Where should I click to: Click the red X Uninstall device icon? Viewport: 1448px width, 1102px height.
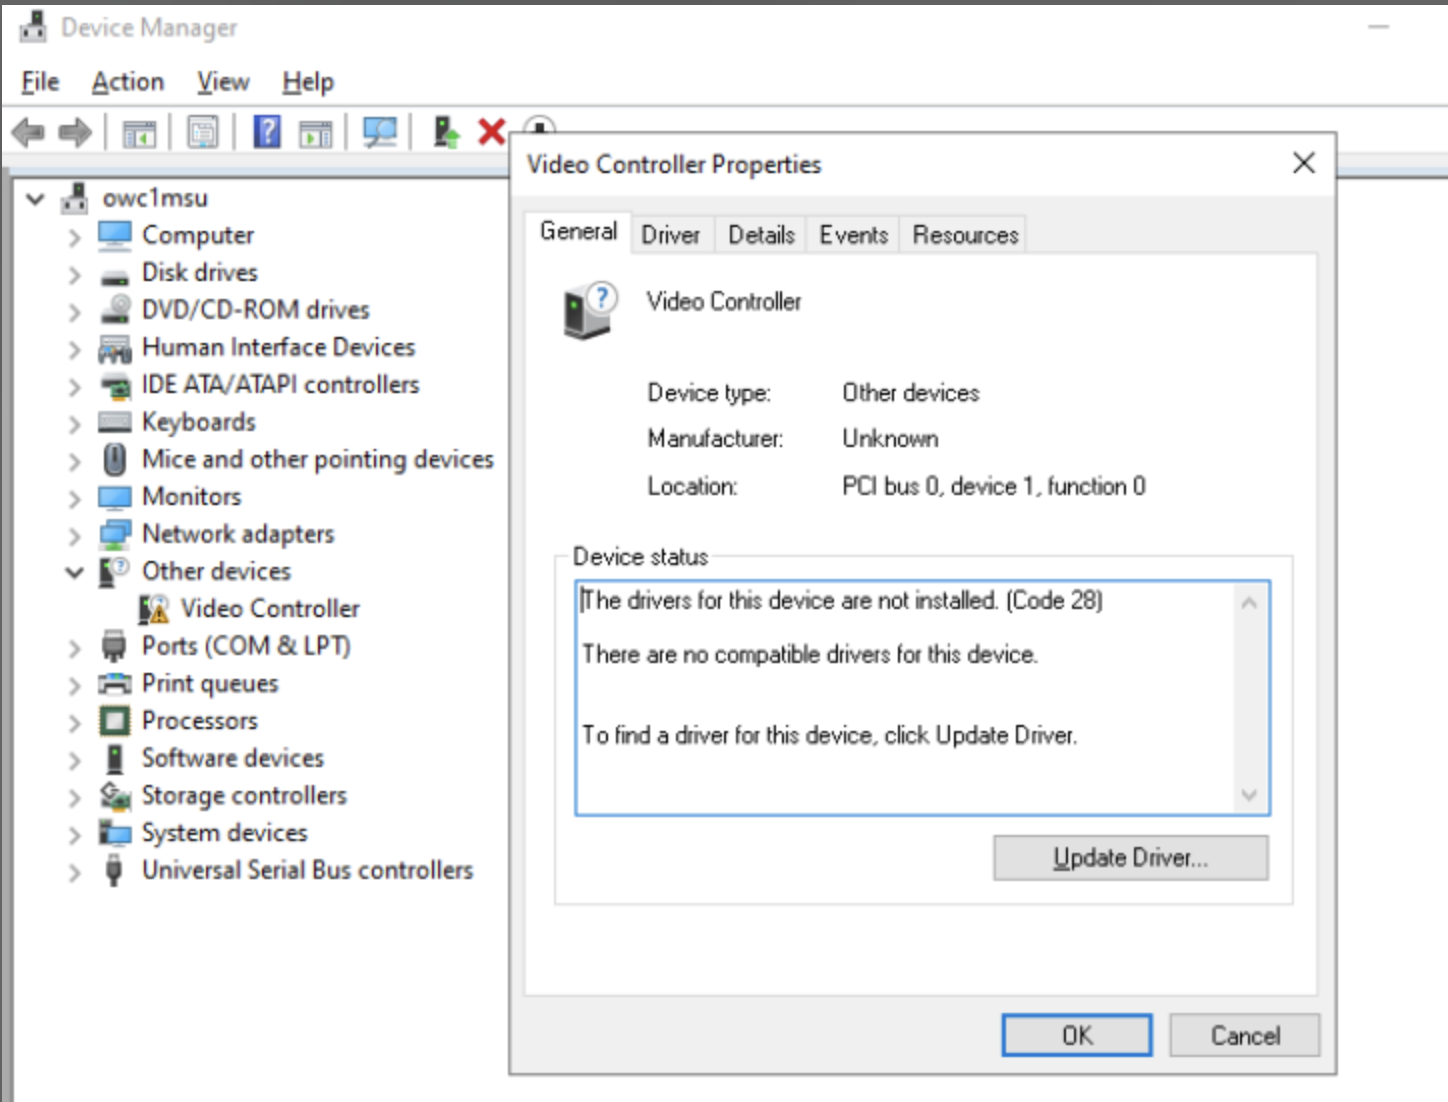[491, 131]
